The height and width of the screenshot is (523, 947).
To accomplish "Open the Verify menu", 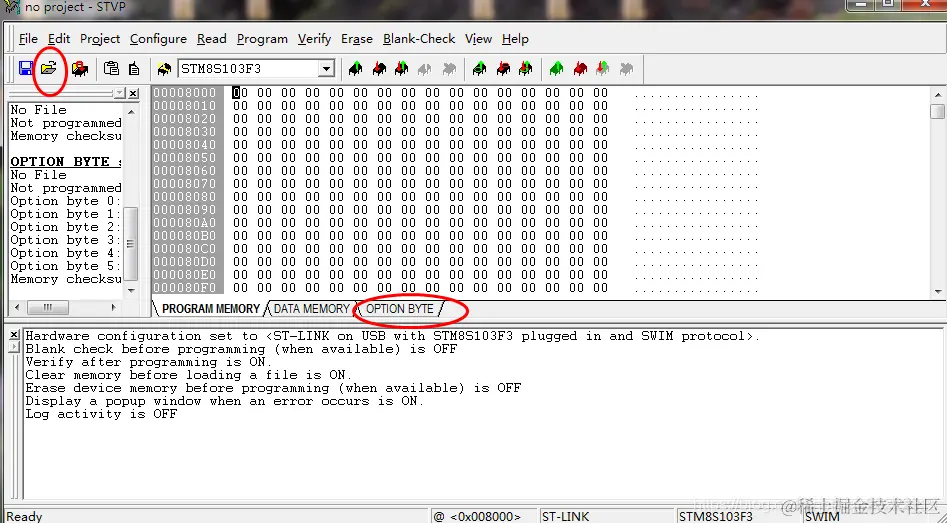I will [314, 39].
